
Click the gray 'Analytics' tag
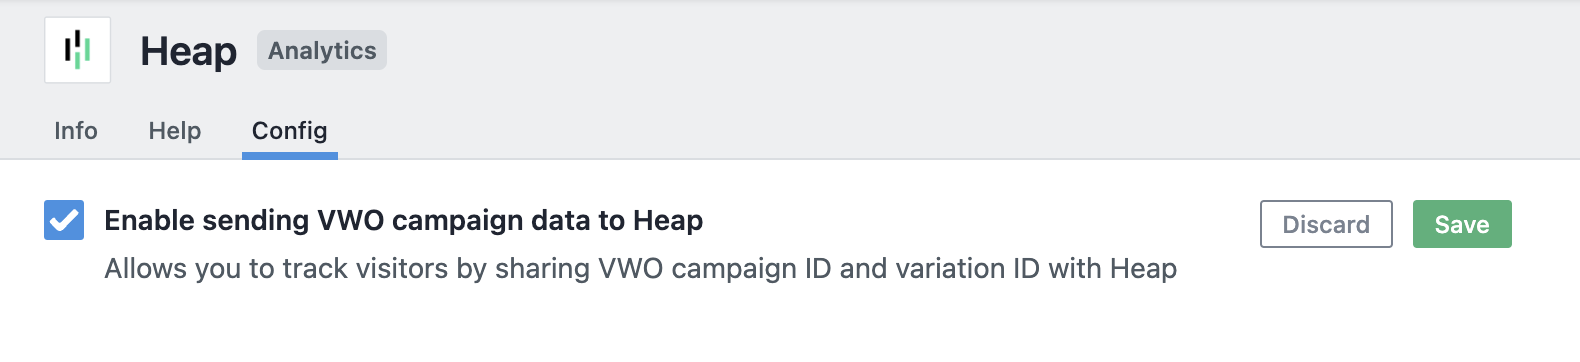(322, 51)
